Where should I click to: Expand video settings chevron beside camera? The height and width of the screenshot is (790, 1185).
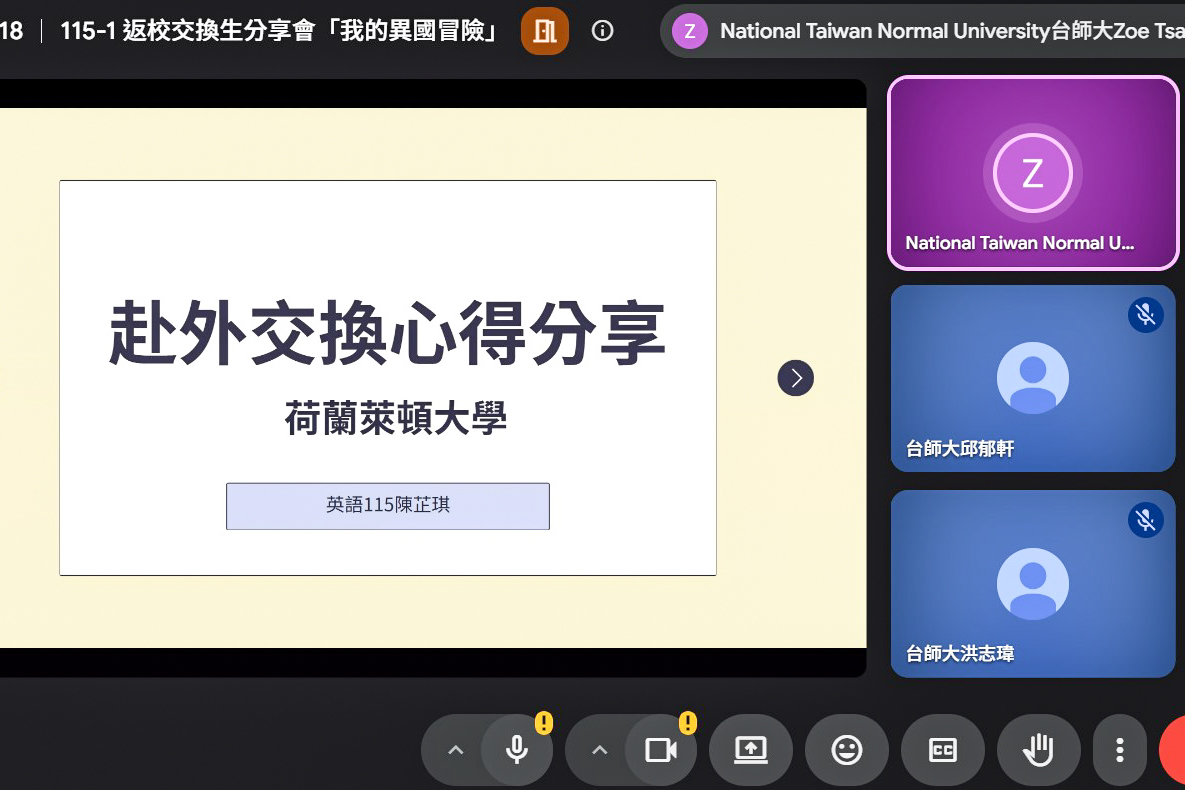pos(599,751)
